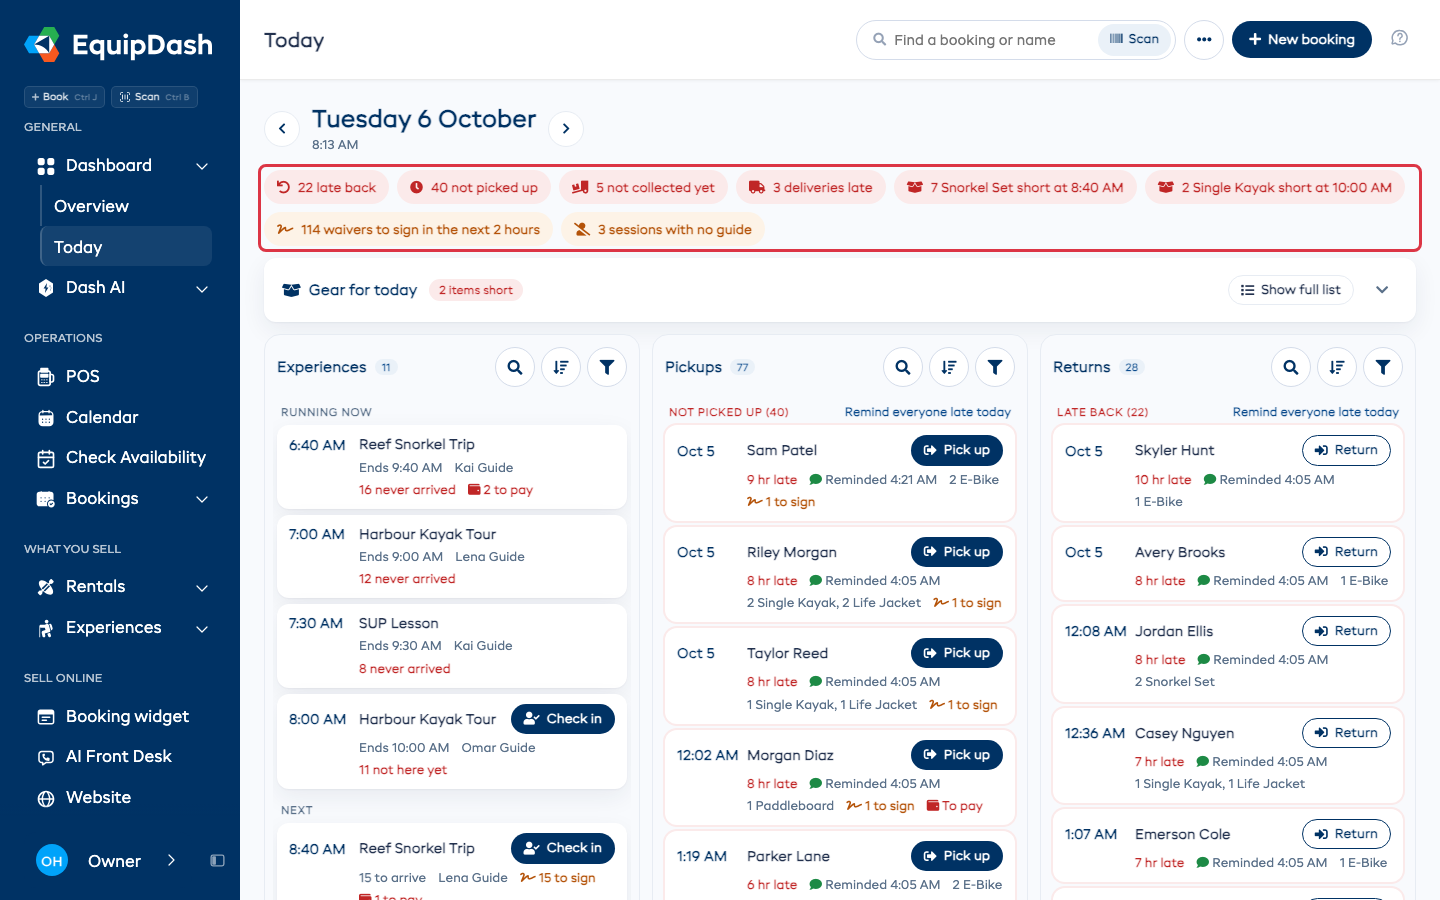Open AI Front Desk in sidebar
The height and width of the screenshot is (900, 1440).
[120, 757]
